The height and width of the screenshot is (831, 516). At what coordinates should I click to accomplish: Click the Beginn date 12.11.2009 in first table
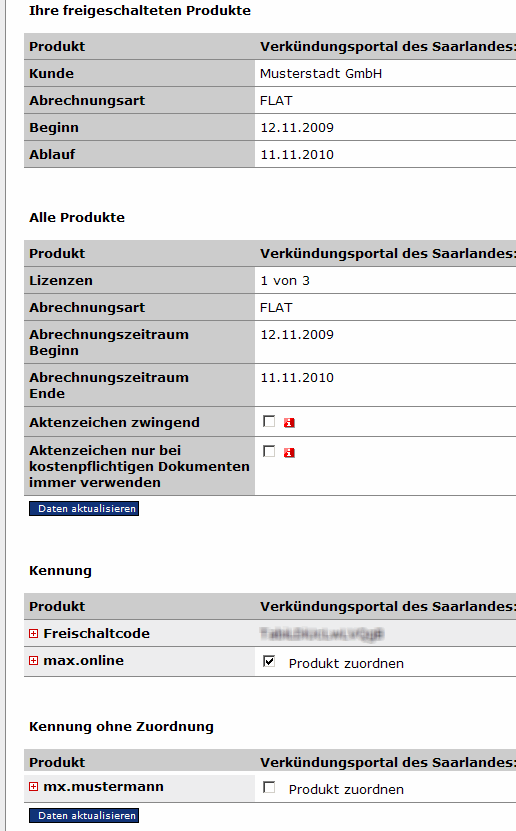297,128
